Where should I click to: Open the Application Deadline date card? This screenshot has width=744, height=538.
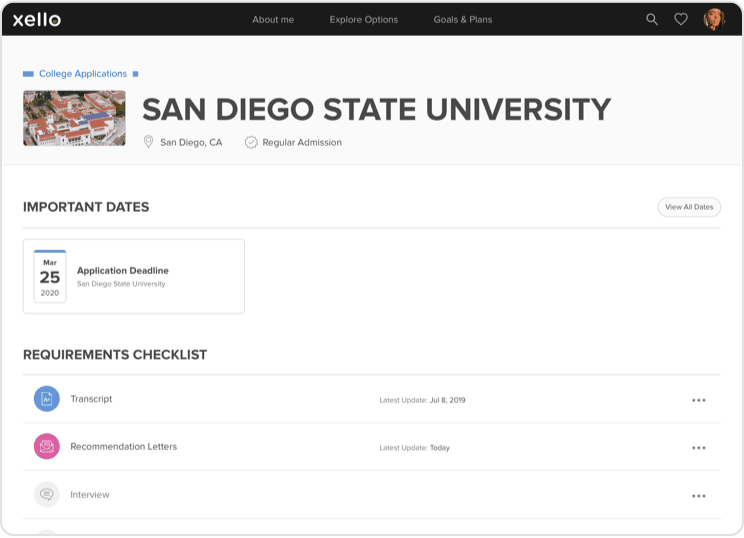tap(134, 276)
